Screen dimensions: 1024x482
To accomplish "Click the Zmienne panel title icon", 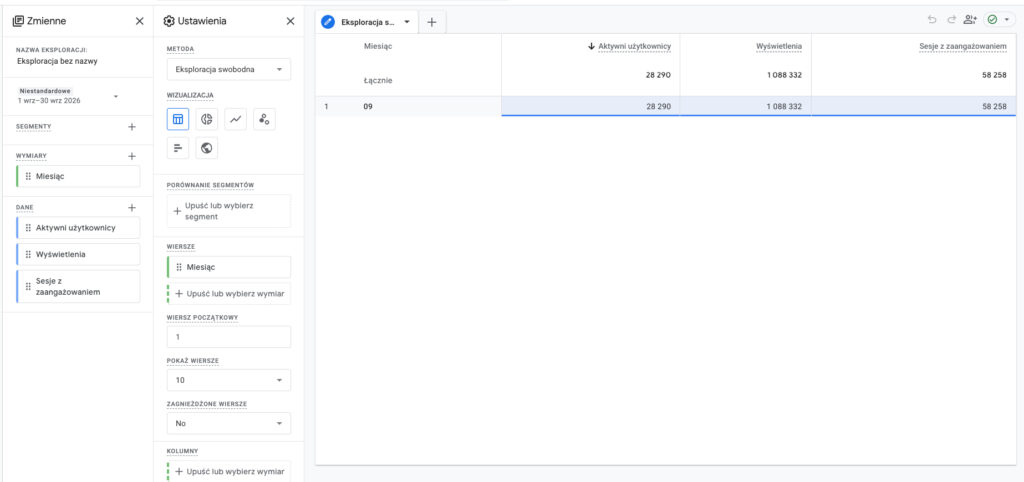I will pos(18,21).
